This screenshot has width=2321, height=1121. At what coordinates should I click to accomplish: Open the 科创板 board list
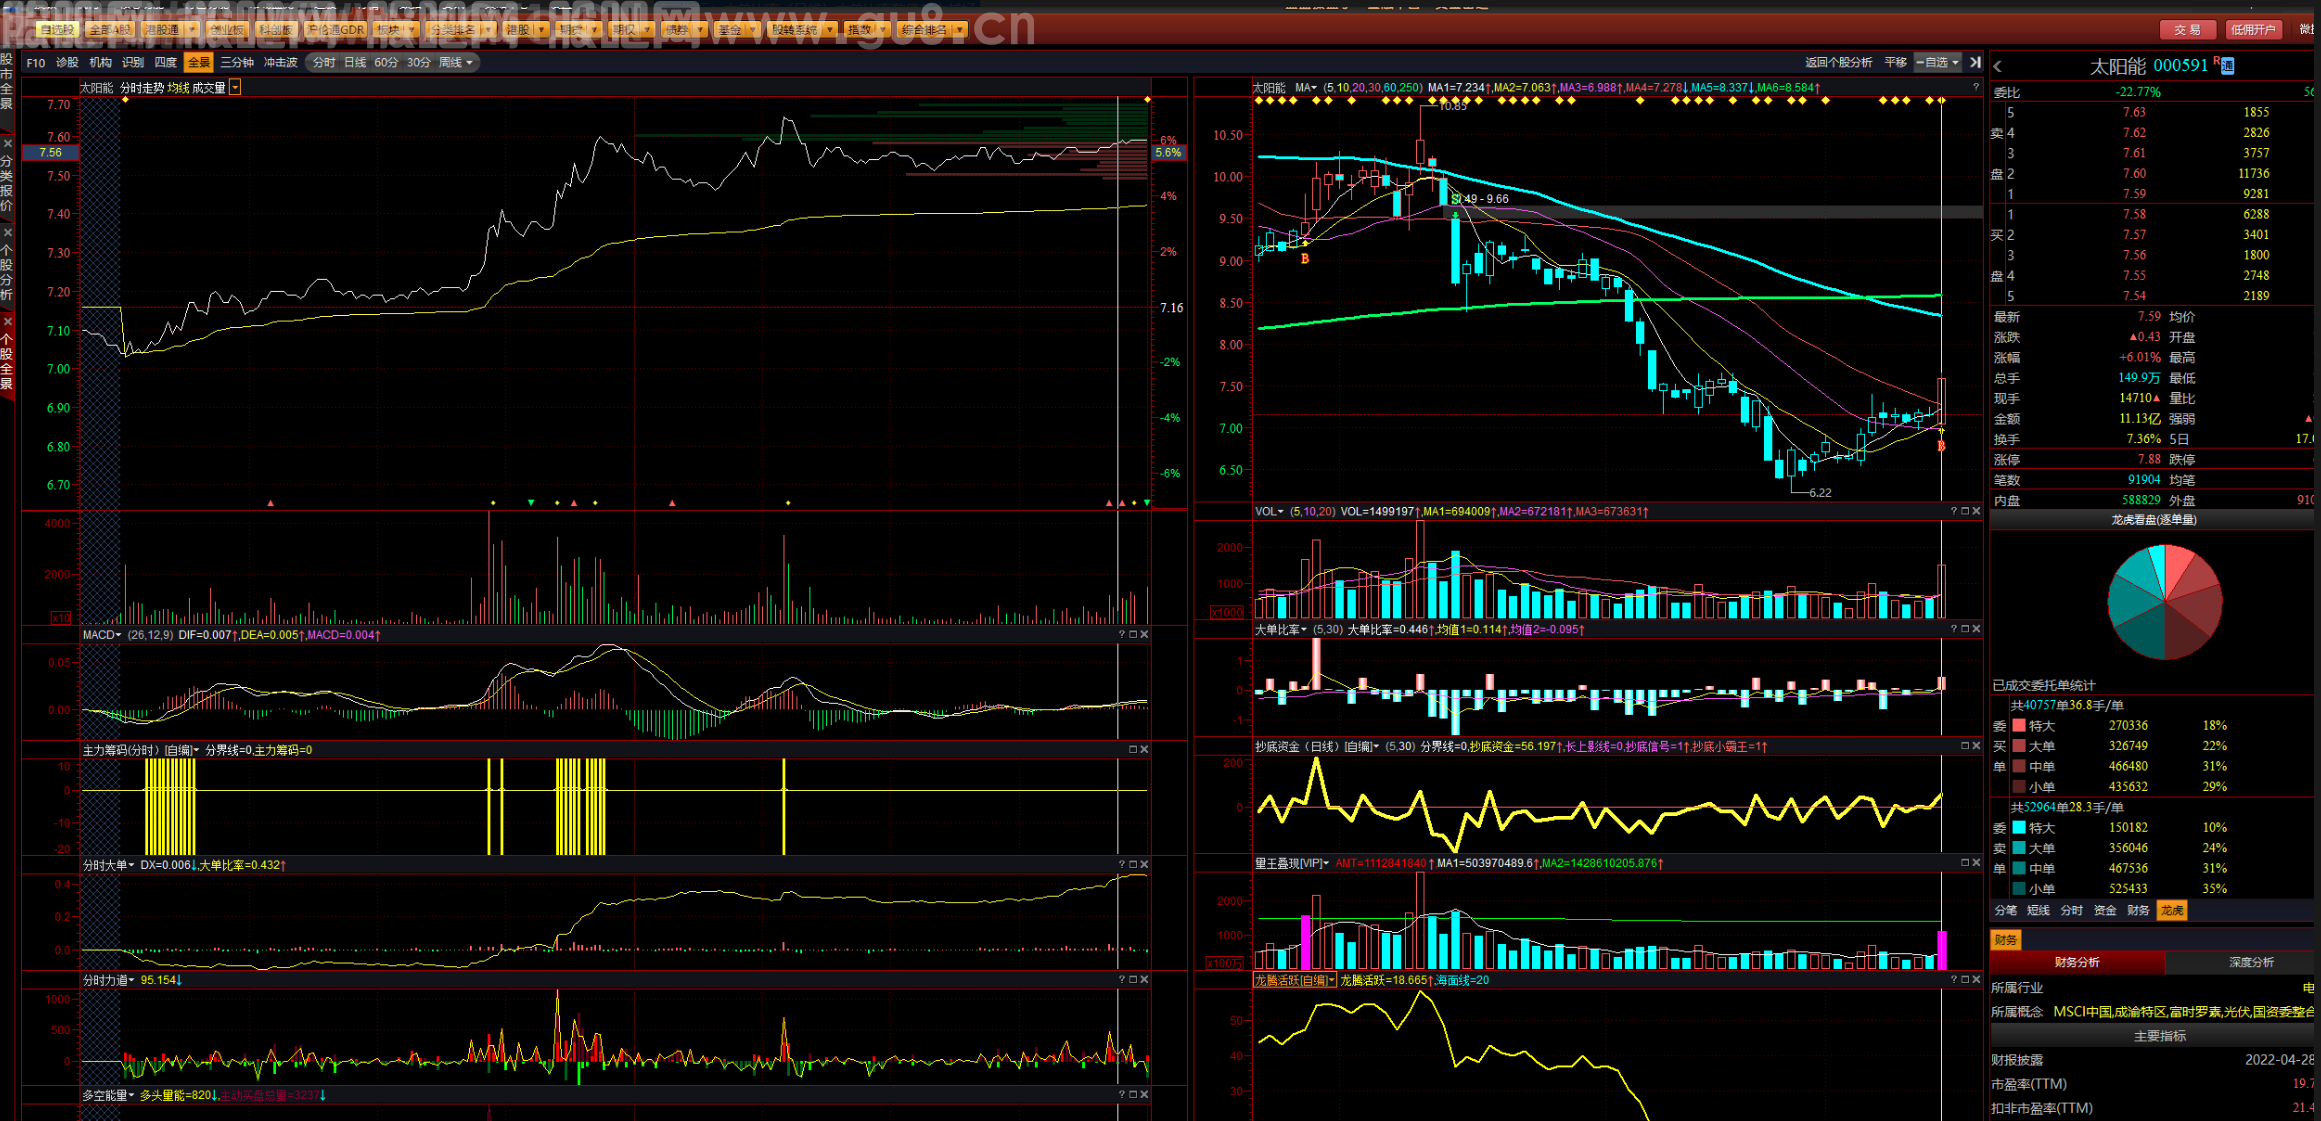[275, 30]
